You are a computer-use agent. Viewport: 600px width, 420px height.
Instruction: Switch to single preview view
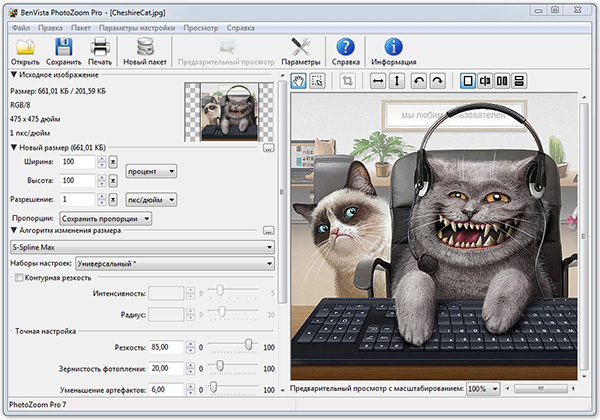pos(468,81)
